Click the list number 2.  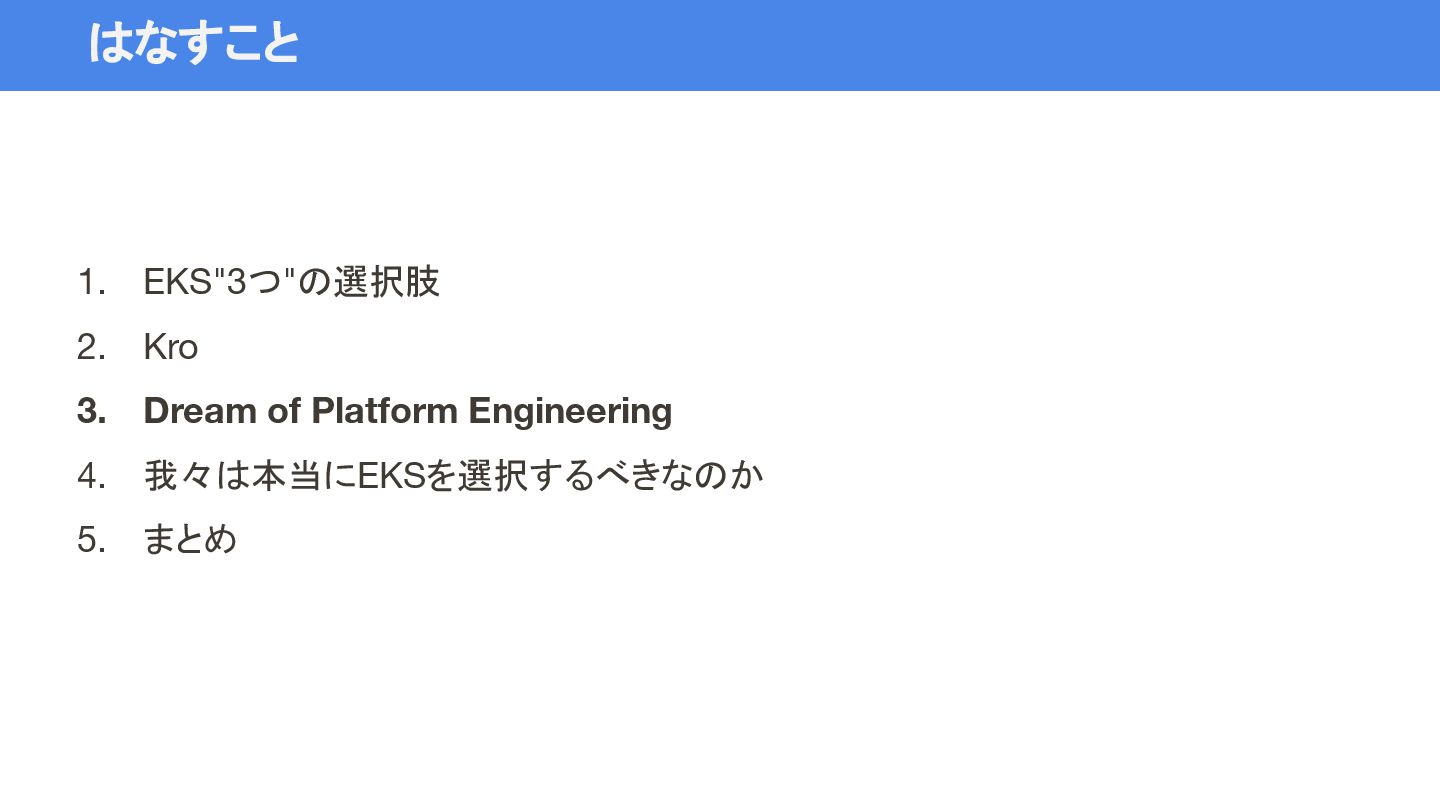coord(91,347)
